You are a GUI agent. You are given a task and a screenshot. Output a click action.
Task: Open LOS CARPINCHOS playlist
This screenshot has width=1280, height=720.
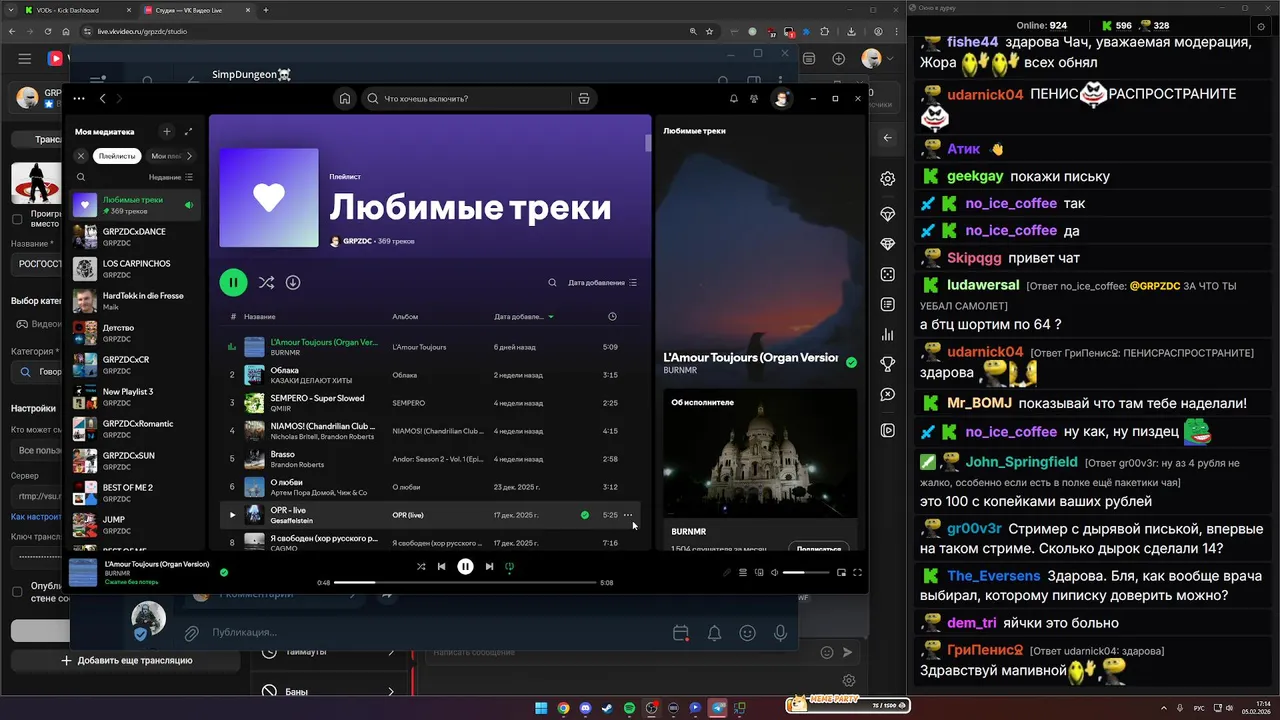[x=136, y=269]
